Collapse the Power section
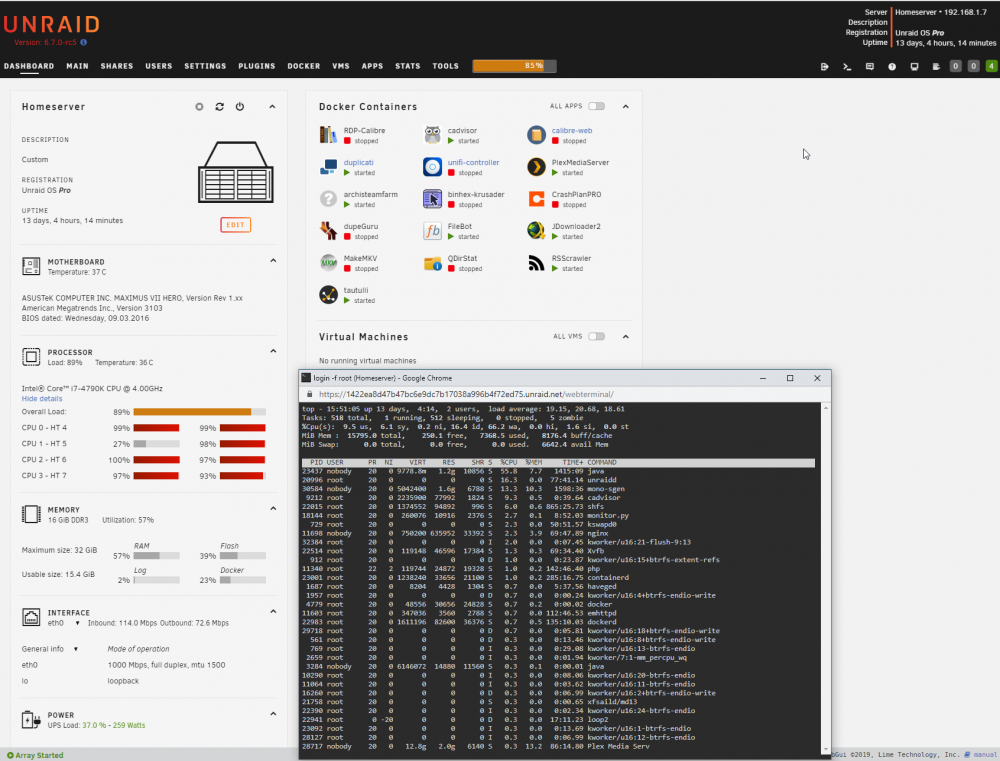Viewport: 1000px width, 761px height. click(x=273, y=714)
